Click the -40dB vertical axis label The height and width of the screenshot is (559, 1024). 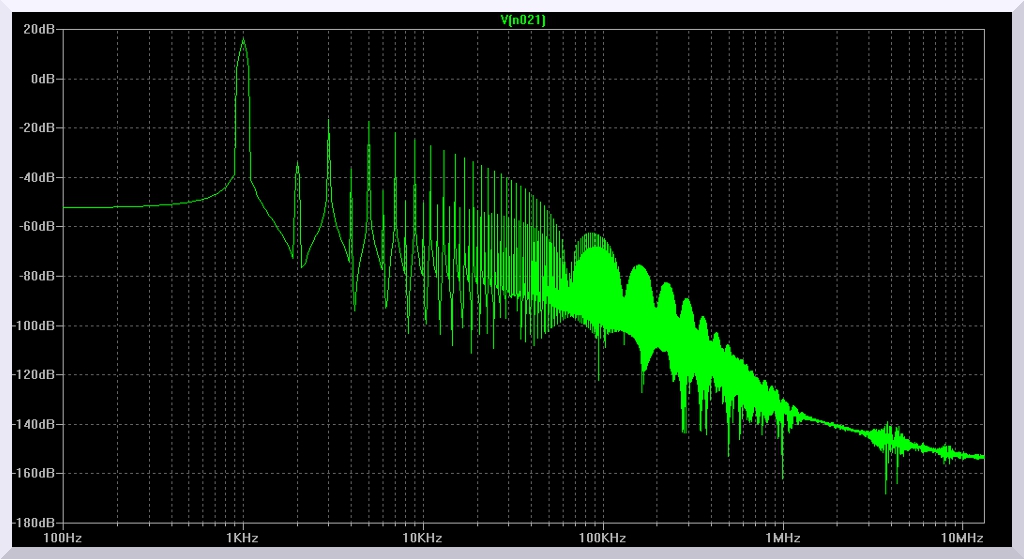[36, 177]
